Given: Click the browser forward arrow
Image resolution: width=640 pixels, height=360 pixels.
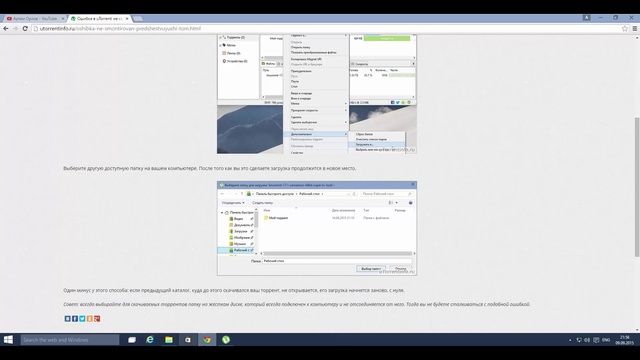Looking at the screenshot, I should pyautogui.click(x=16, y=29).
